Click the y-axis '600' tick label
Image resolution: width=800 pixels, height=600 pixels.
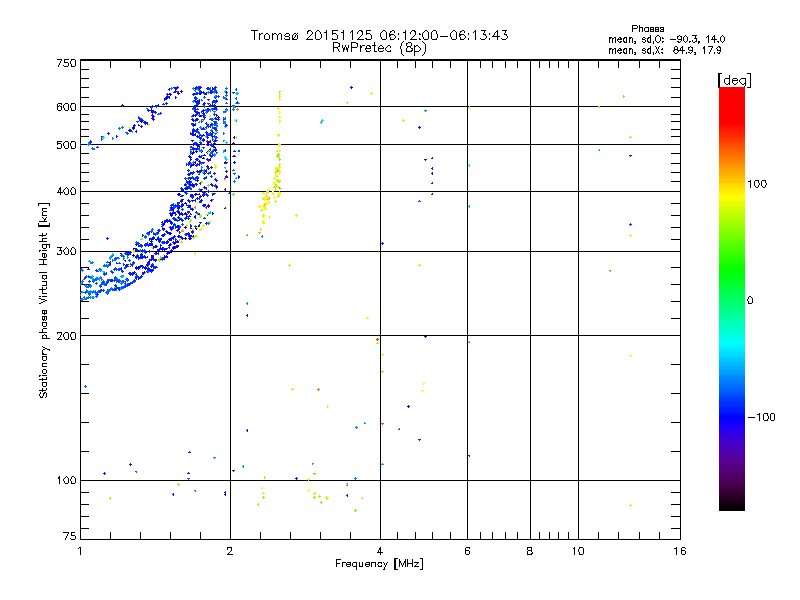67,107
